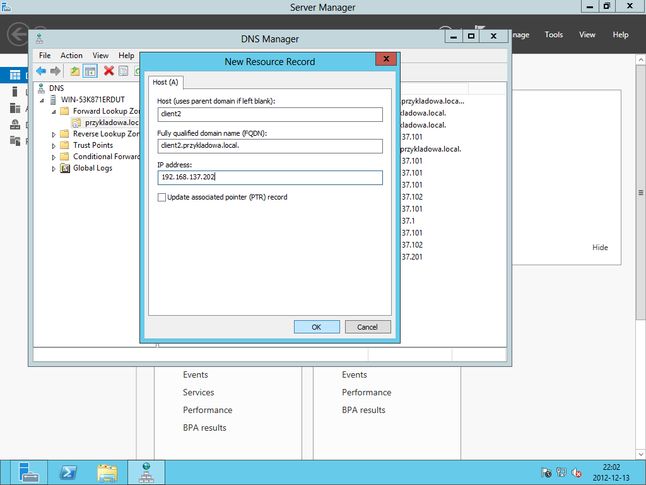Click OK in New Resource Record dialog

coord(316,327)
